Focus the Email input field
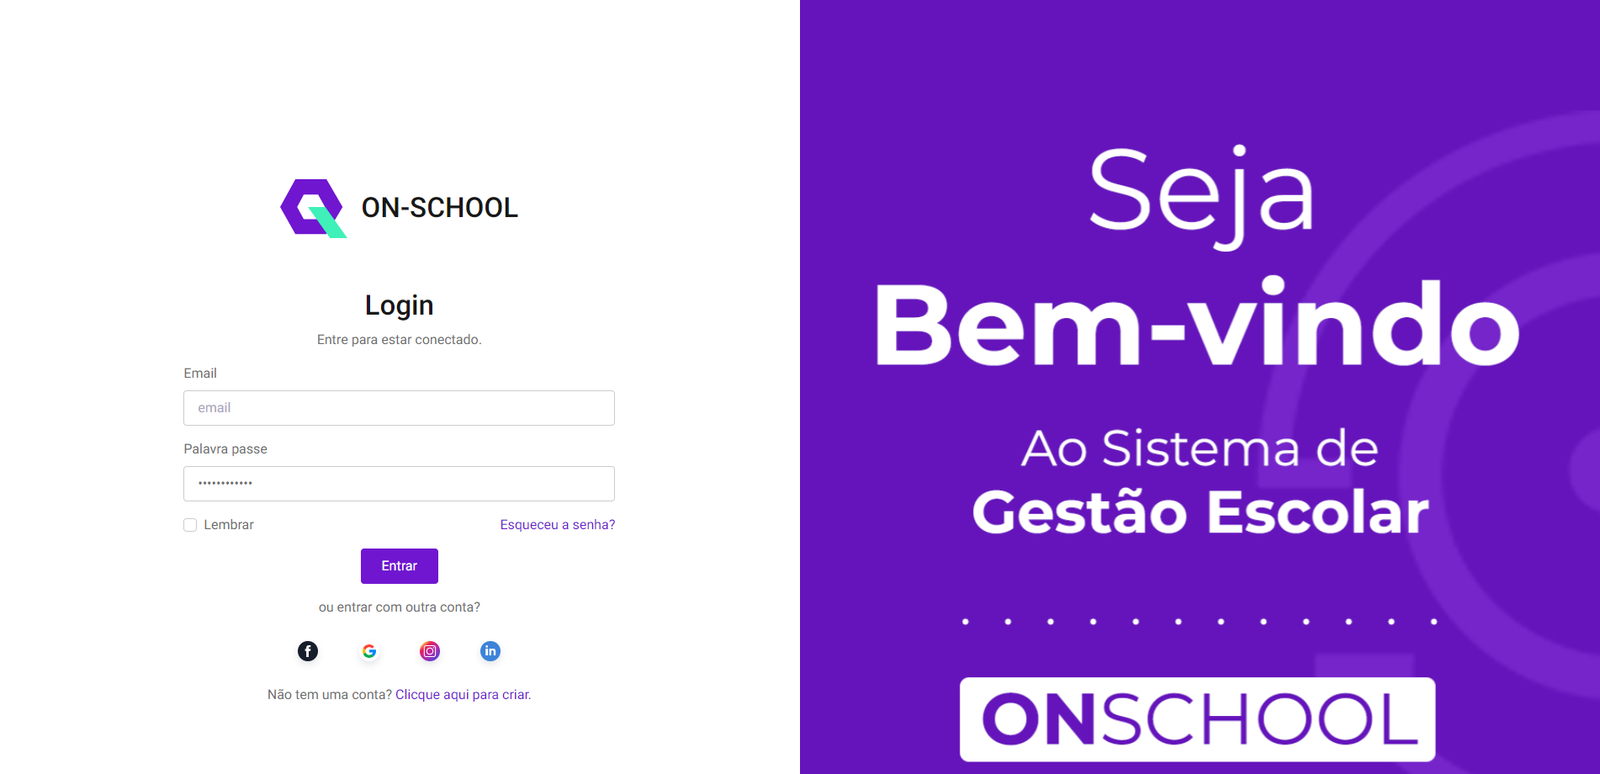 pyautogui.click(x=399, y=408)
